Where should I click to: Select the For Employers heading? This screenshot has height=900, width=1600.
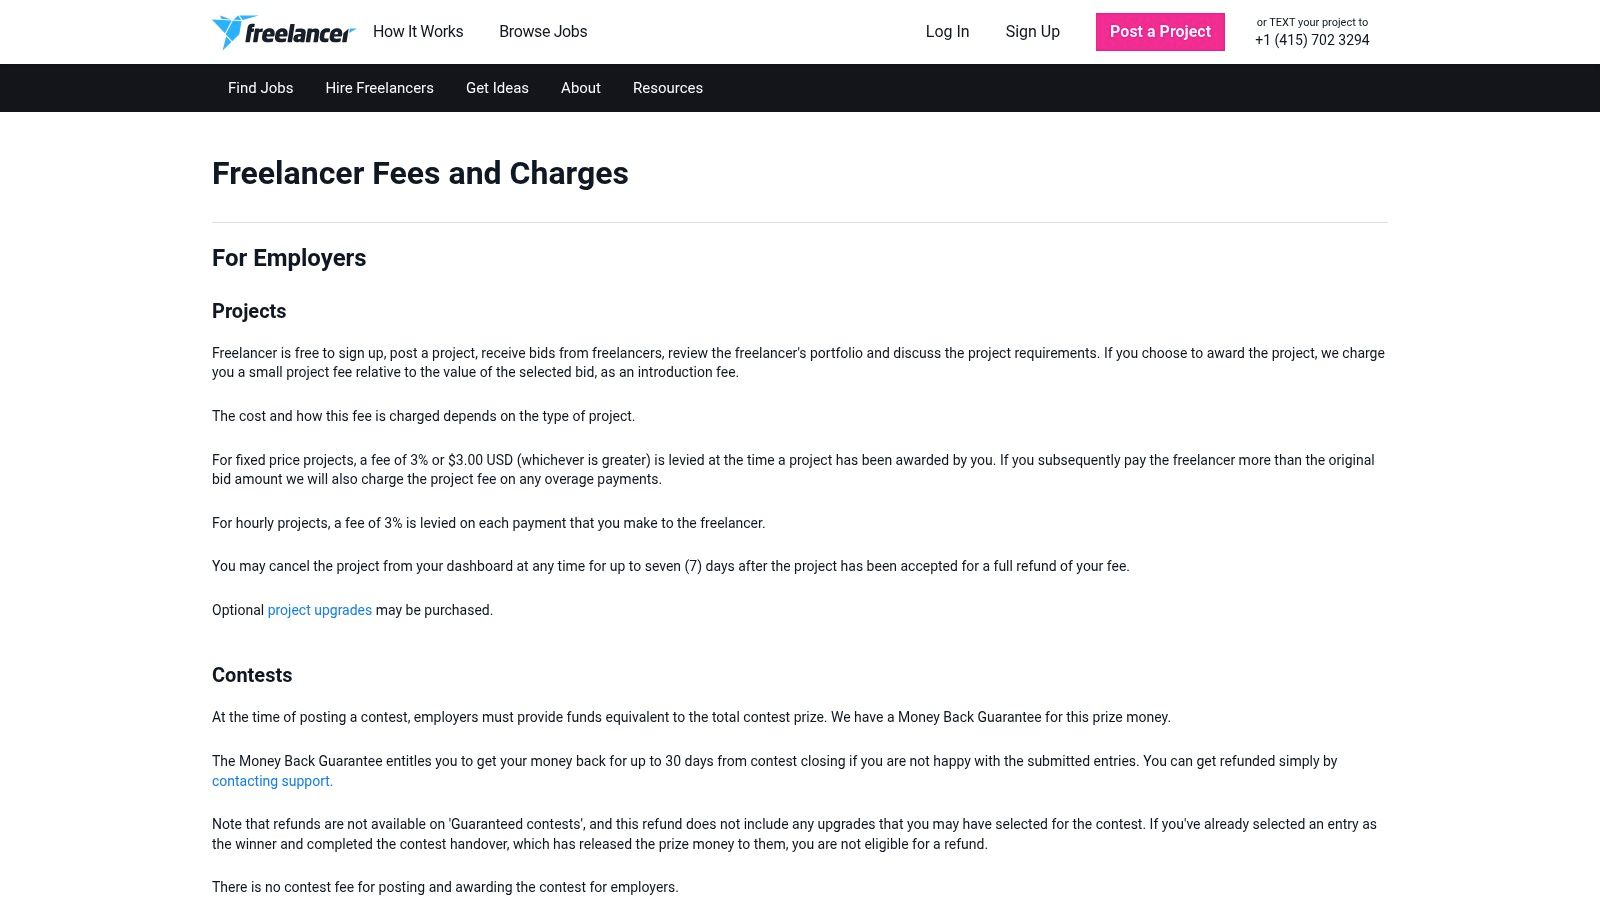coord(289,258)
